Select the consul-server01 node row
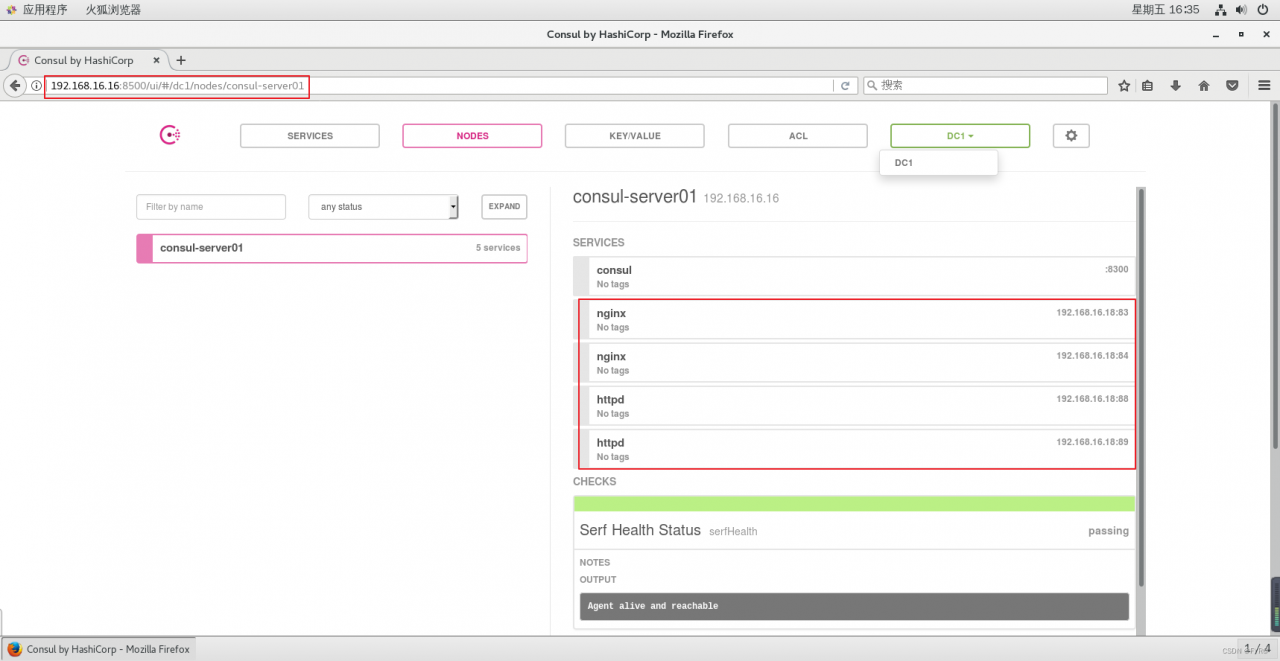 [x=332, y=248]
